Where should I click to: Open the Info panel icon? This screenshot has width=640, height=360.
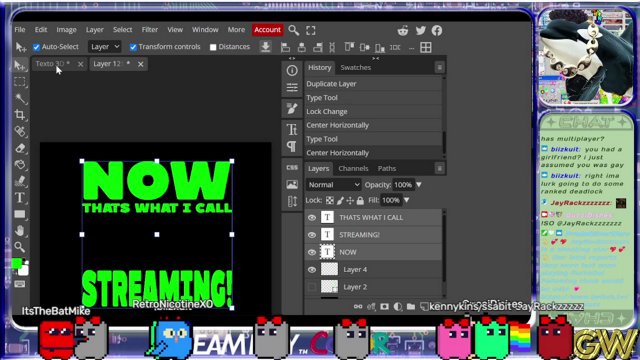[x=292, y=70]
